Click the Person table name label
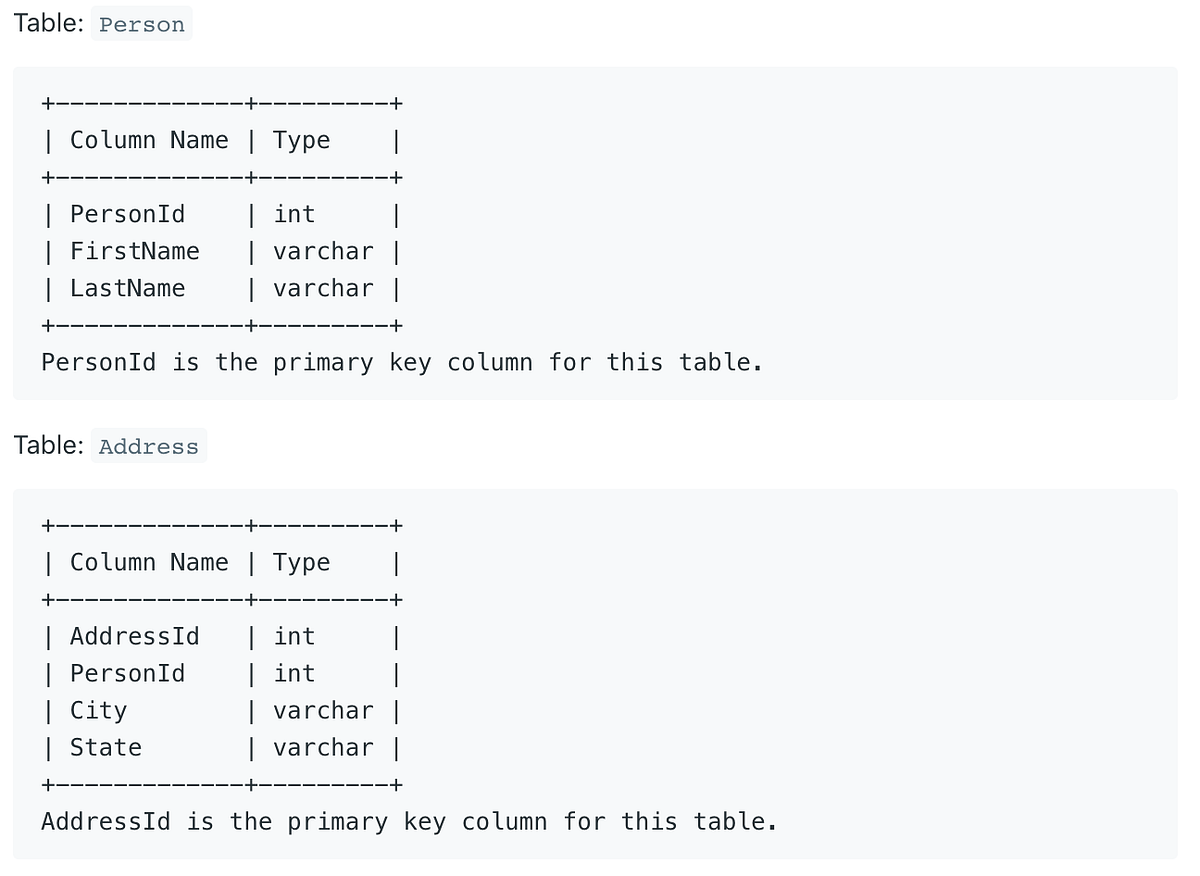This screenshot has width=1200, height=876. point(142,25)
